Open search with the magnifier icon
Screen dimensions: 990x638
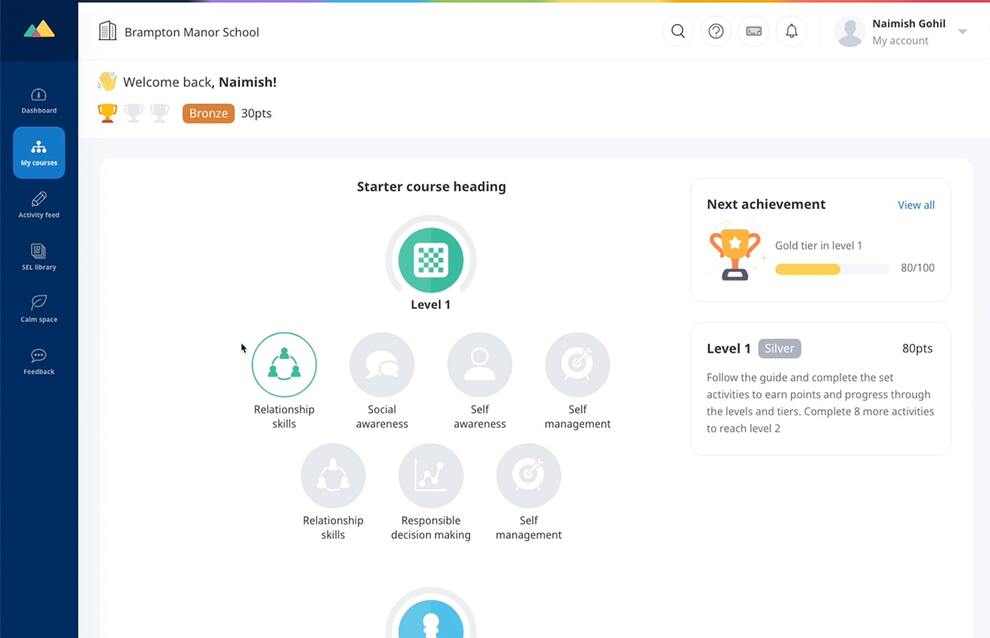pyautogui.click(x=678, y=31)
